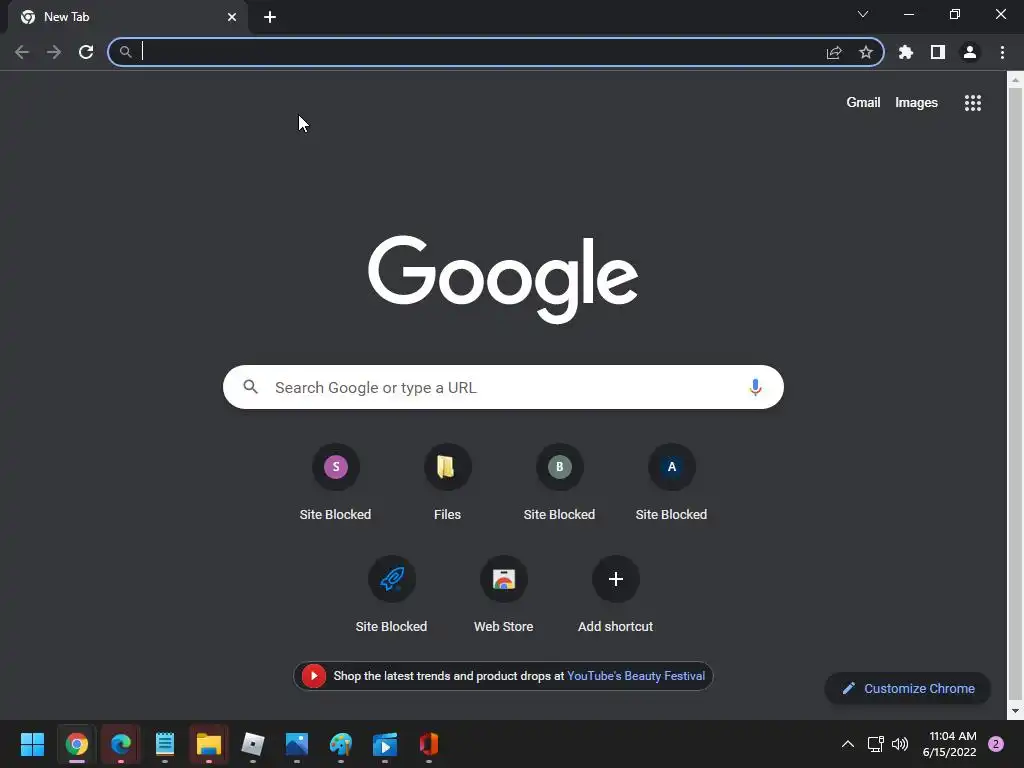
Task: Open a new tab with the plus button
Action: click(x=270, y=17)
